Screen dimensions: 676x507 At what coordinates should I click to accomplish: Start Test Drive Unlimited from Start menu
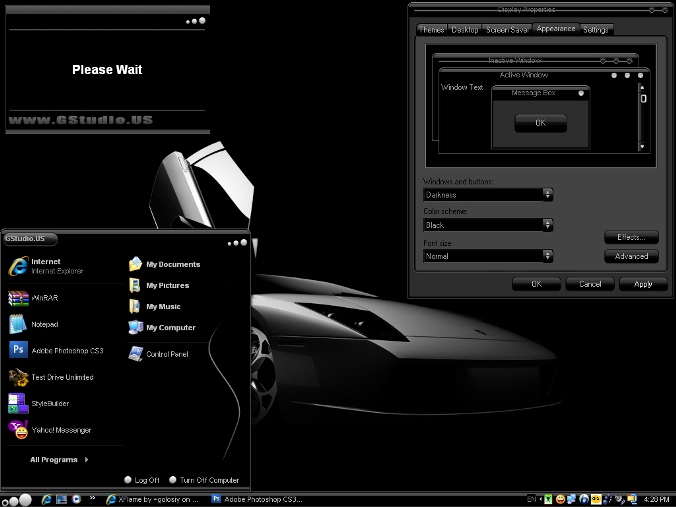[51, 377]
